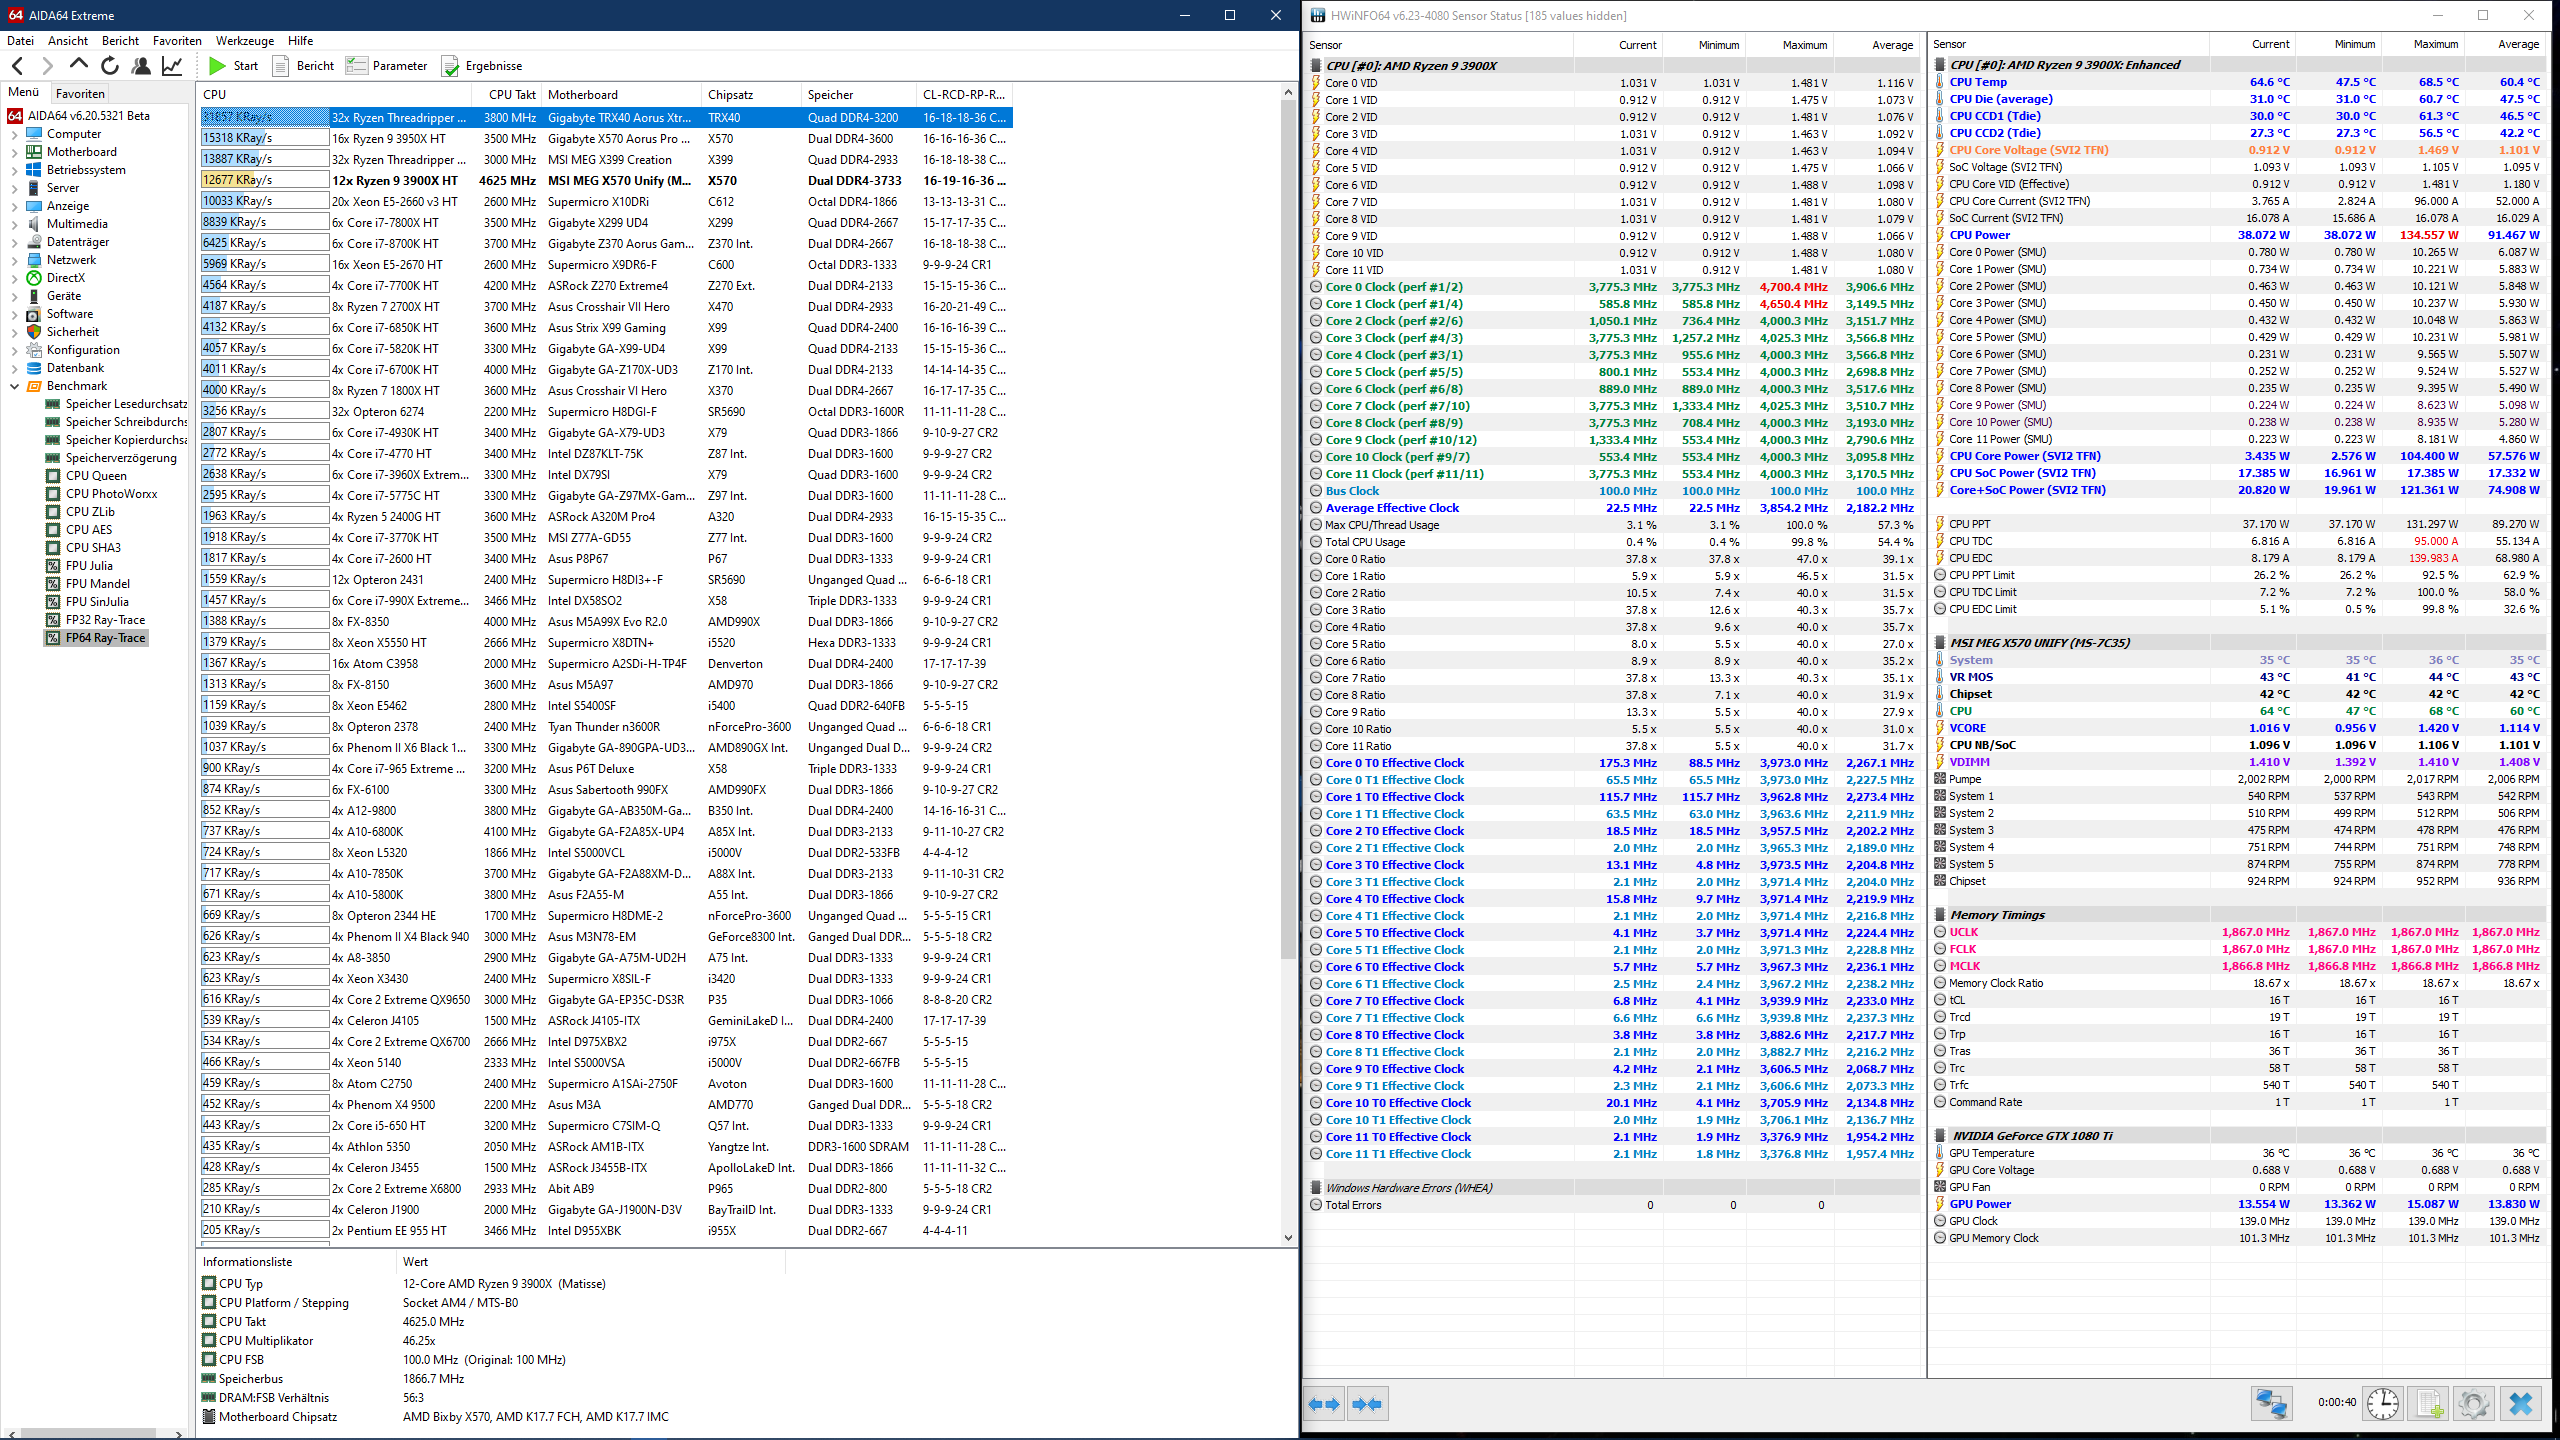Image resolution: width=2560 pixels, height=1440 pixels.
Task: Select CPU Queen benchmark in tree
Action: tap(96, 476)
